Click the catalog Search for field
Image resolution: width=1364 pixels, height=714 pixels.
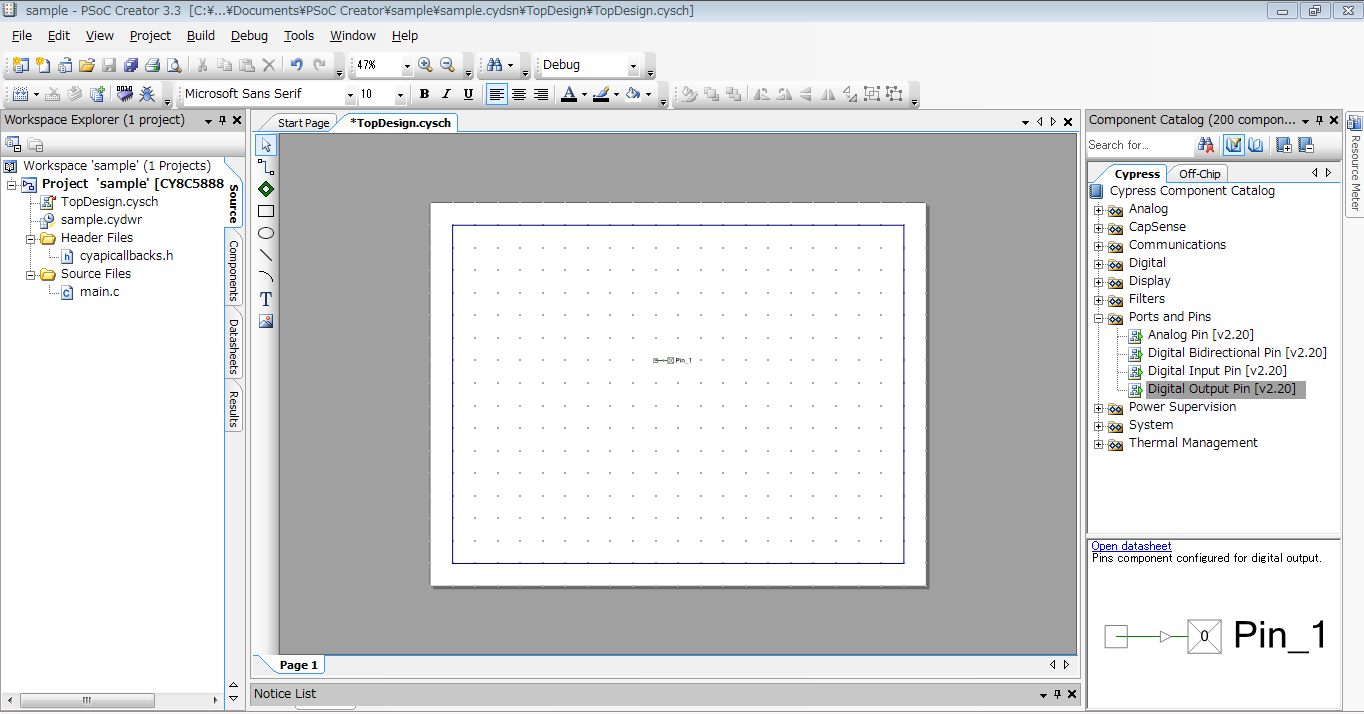[1140, 145]
